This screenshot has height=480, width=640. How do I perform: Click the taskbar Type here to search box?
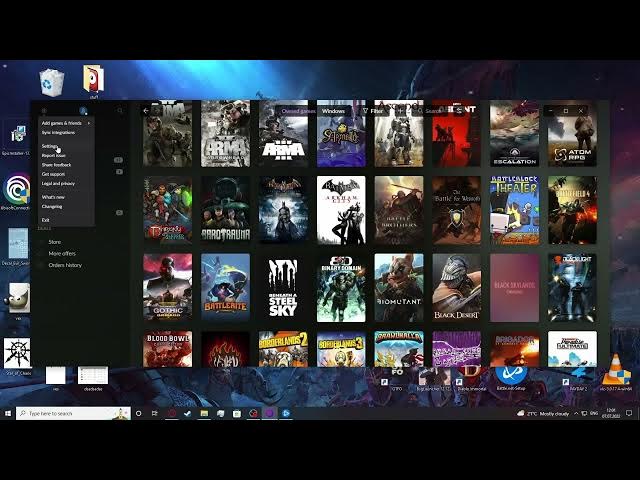coord(73,413)
